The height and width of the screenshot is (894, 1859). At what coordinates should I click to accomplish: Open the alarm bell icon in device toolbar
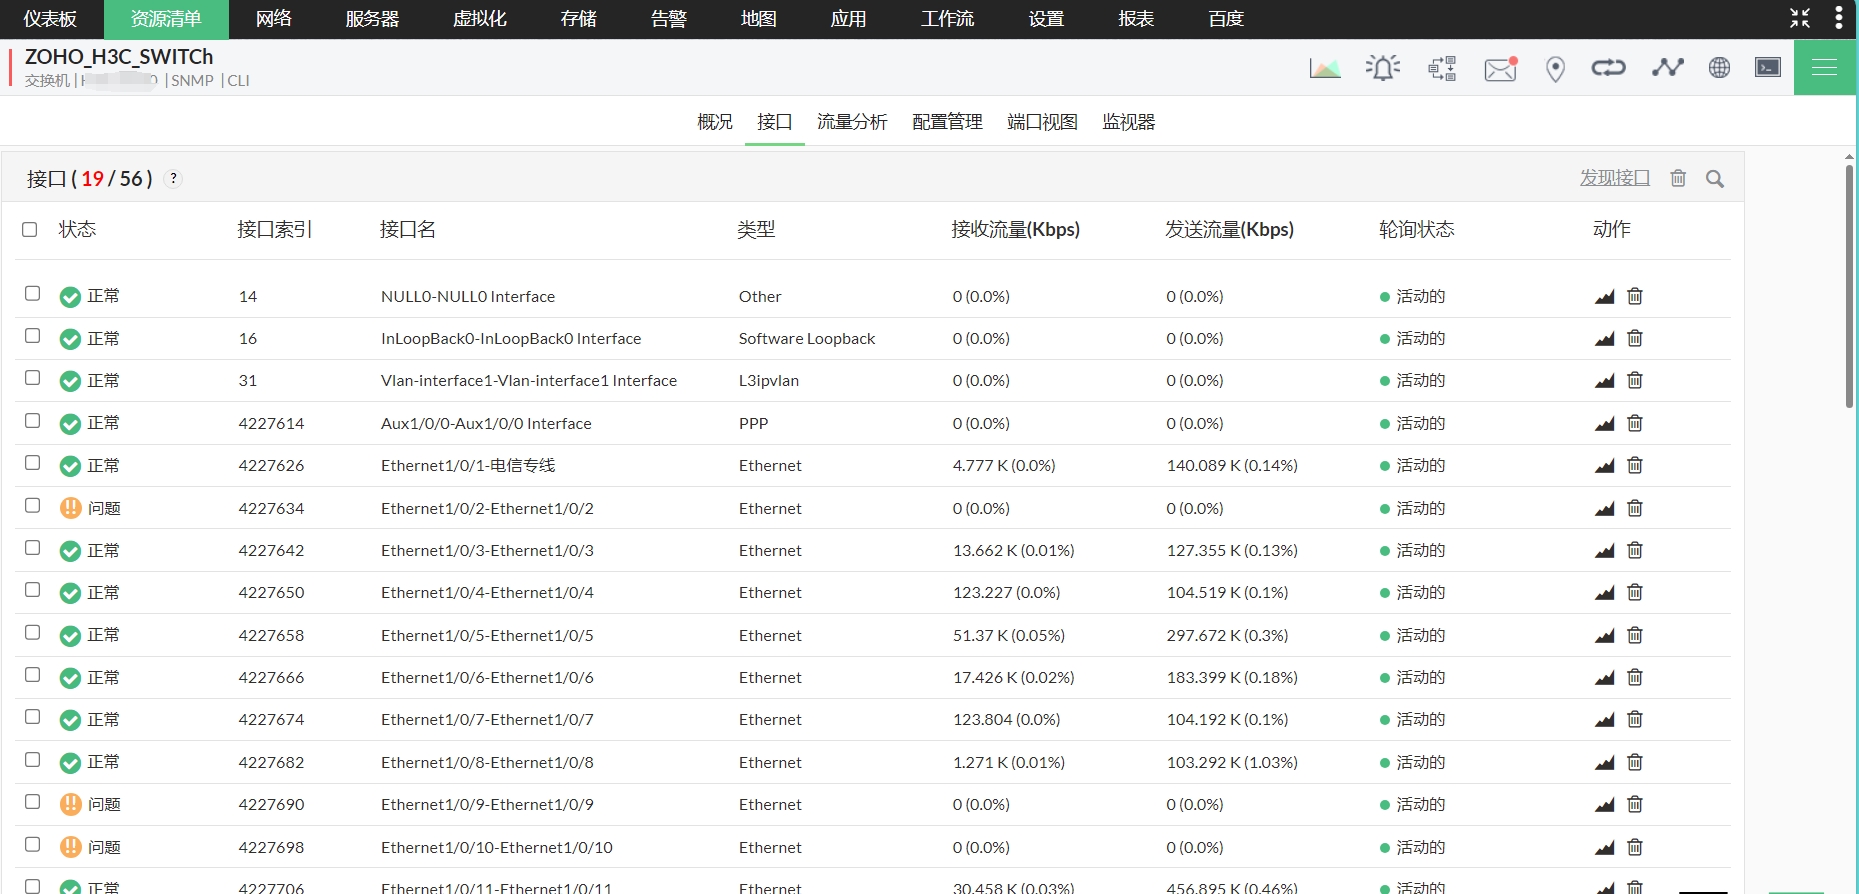[x=1382, y=68]
